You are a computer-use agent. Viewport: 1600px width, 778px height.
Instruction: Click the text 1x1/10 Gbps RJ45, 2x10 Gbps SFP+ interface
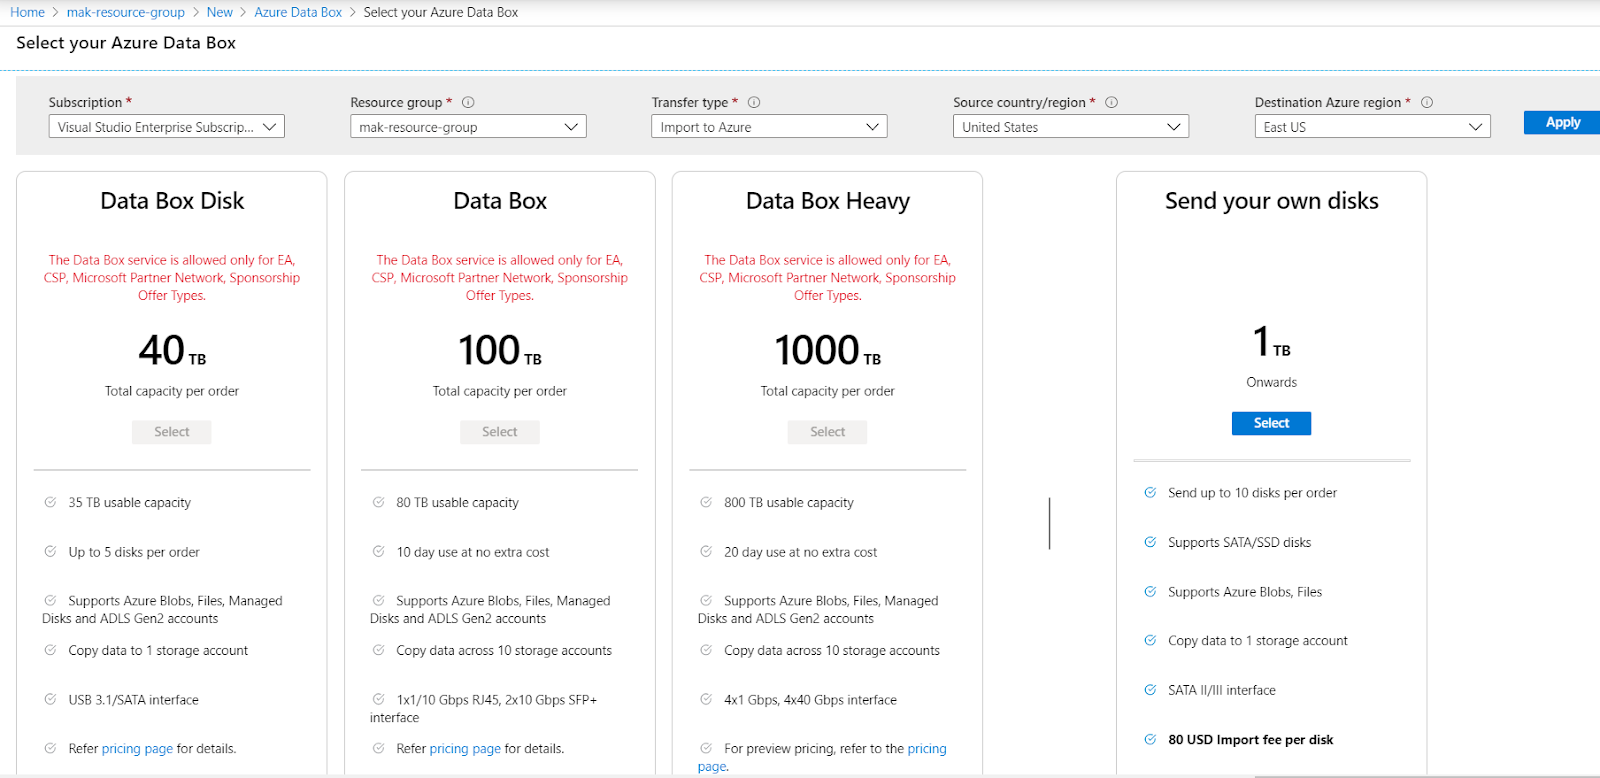pyautogui.click(x=484, y=708)
